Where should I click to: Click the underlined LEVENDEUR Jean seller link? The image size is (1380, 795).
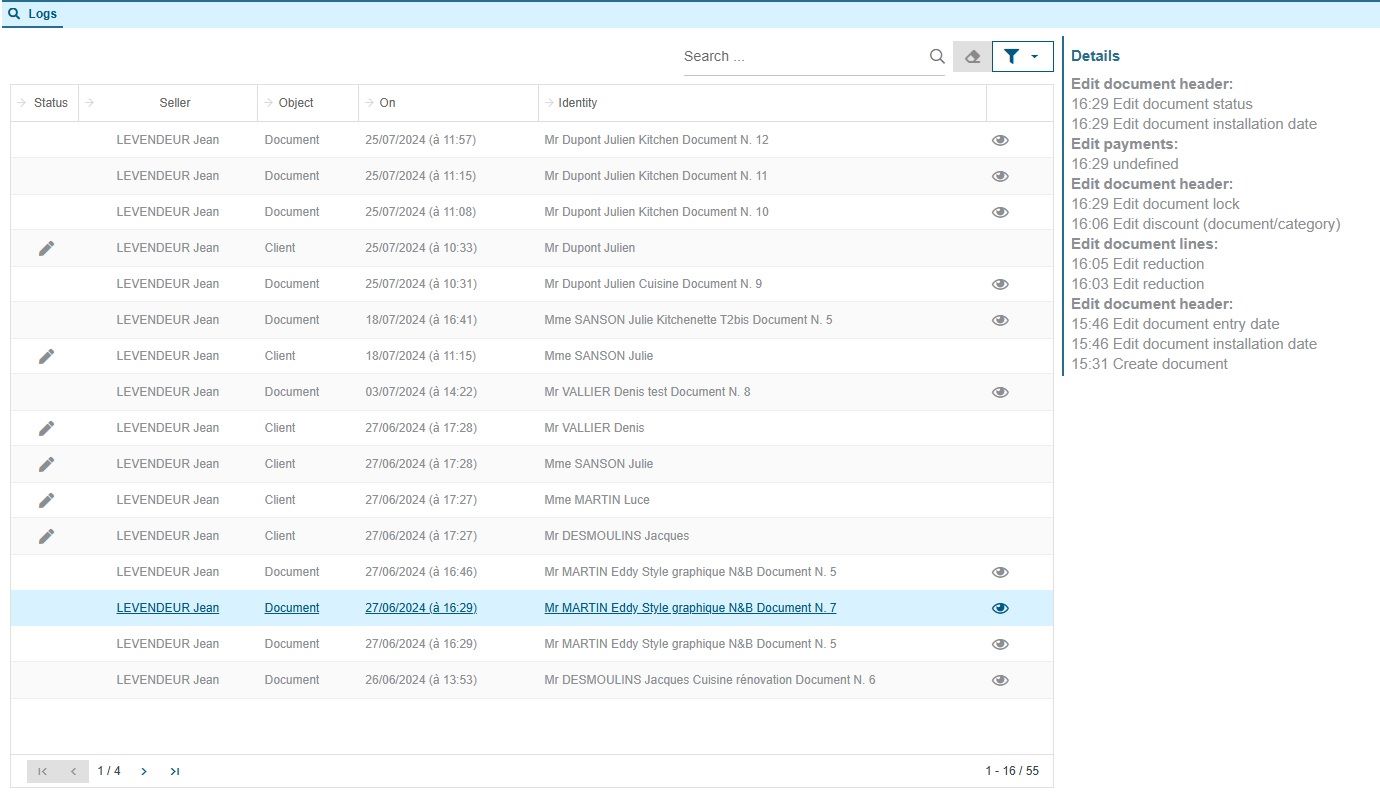click(x=167, y=608)
